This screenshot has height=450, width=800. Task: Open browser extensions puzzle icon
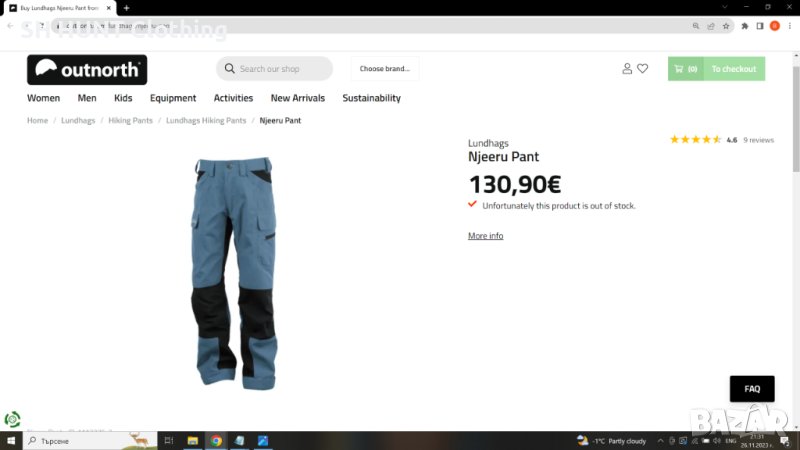tap(744, 26)
